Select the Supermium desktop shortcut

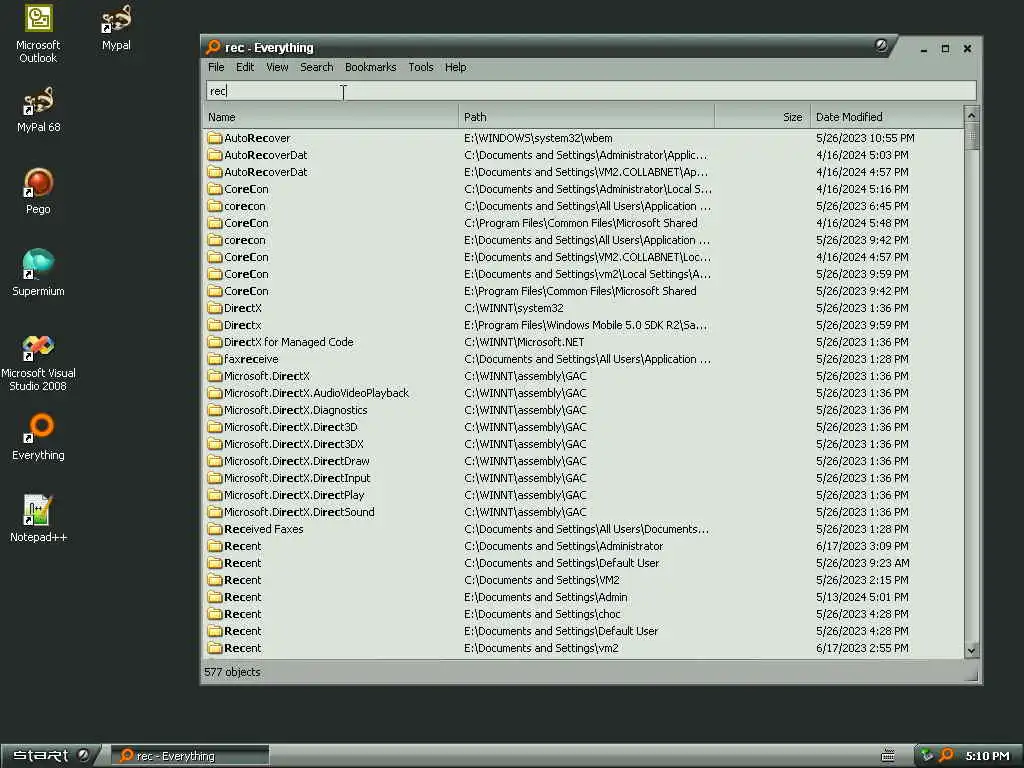point(38,274)
